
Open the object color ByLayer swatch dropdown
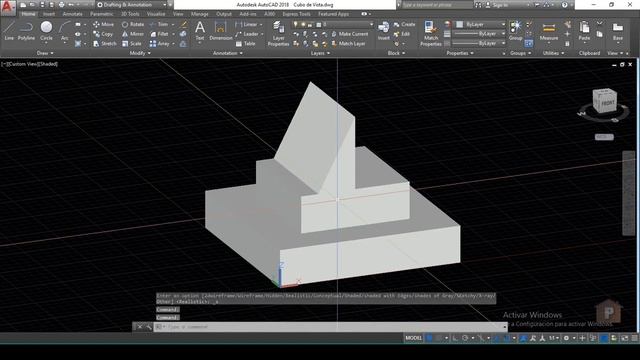click(x=480, y=24)
